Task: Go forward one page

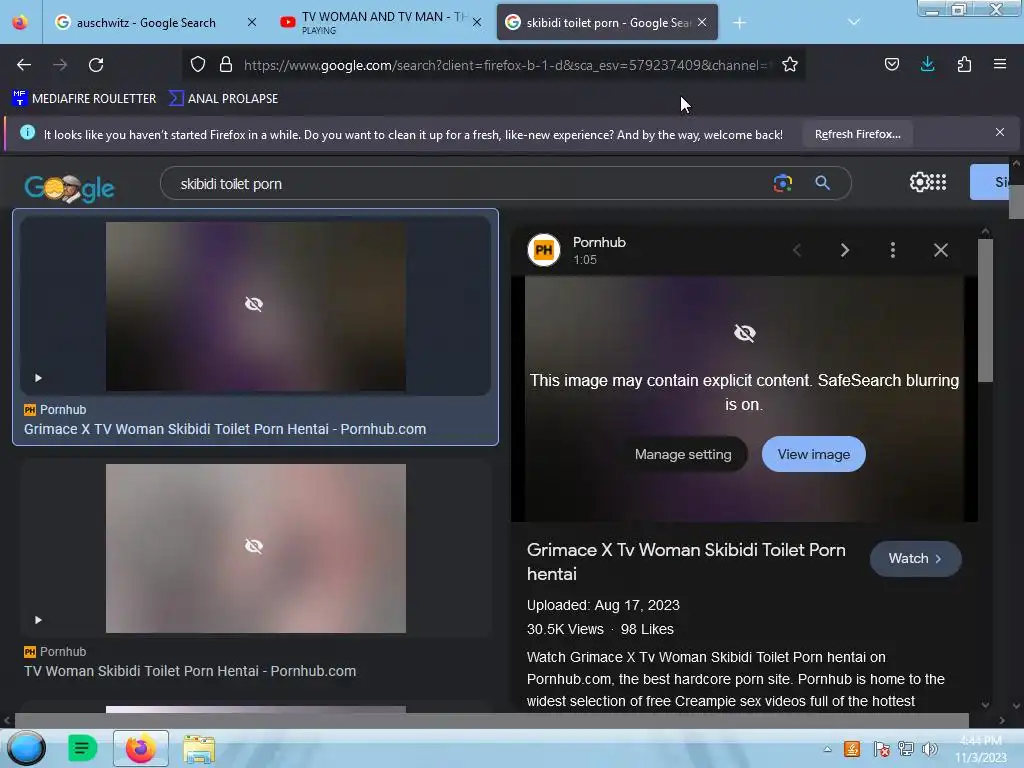Action: [60, 65]
